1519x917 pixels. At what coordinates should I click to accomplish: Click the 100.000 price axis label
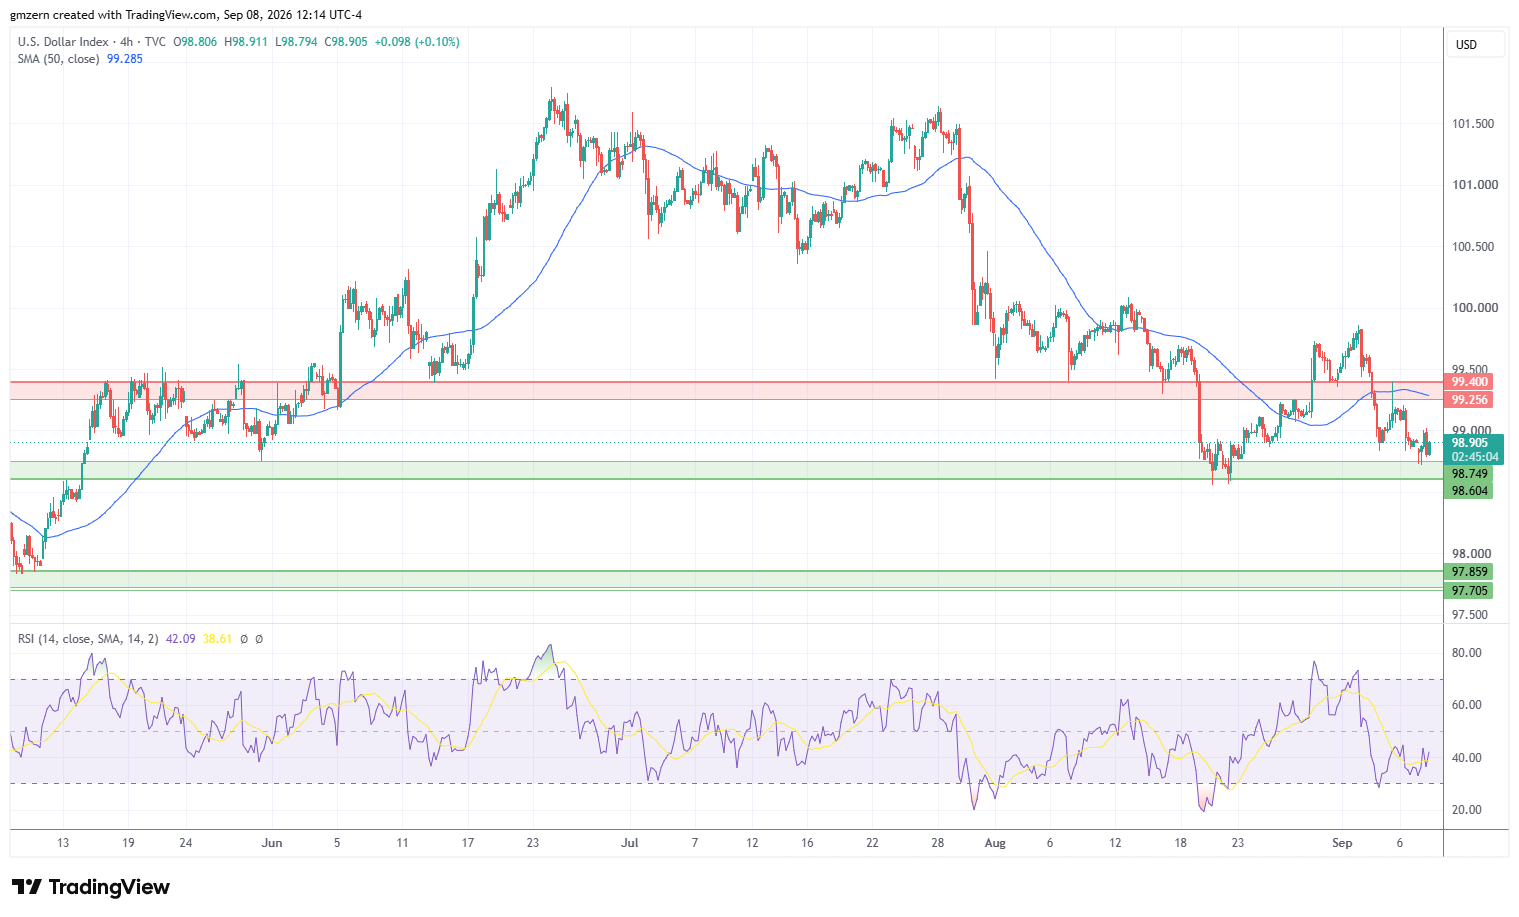(x=1474, y=308)
